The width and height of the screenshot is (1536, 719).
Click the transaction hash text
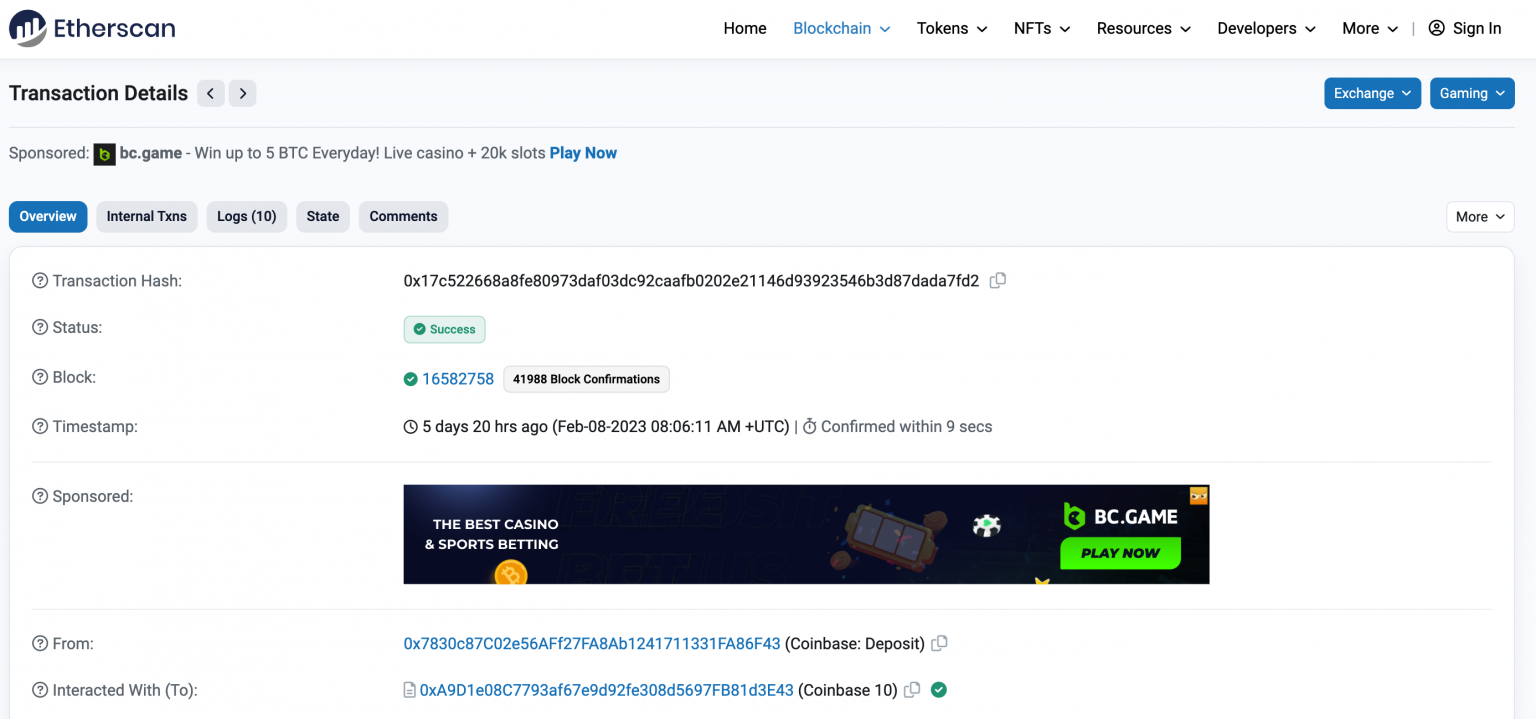point(691,281)
